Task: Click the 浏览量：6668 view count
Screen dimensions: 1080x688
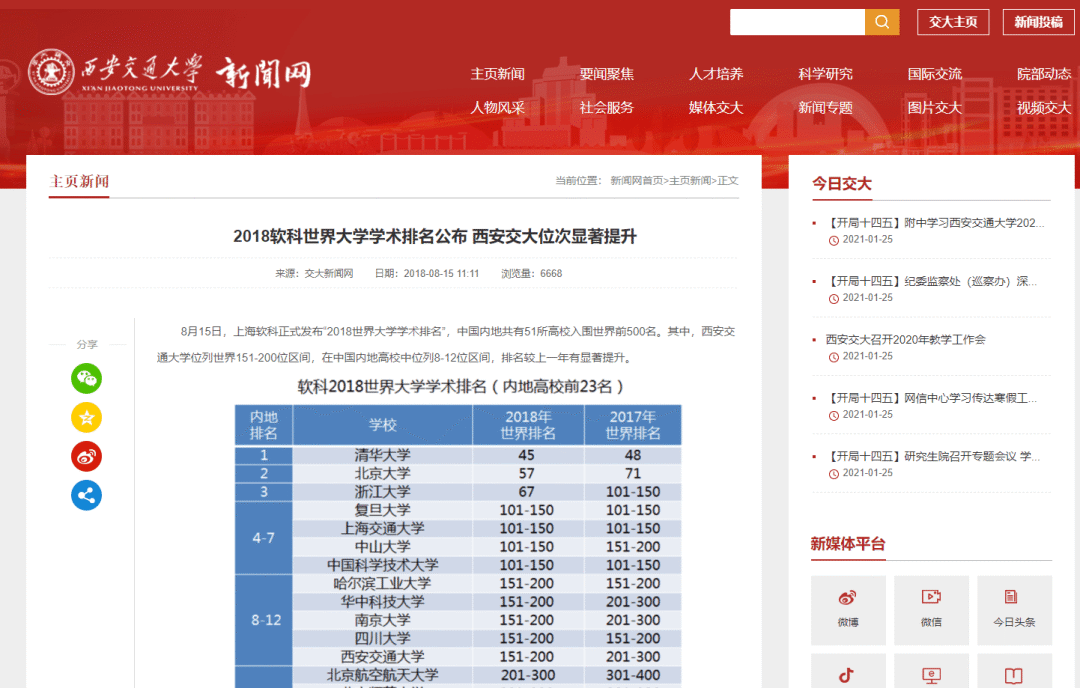Action: click(x=532, y=273)
